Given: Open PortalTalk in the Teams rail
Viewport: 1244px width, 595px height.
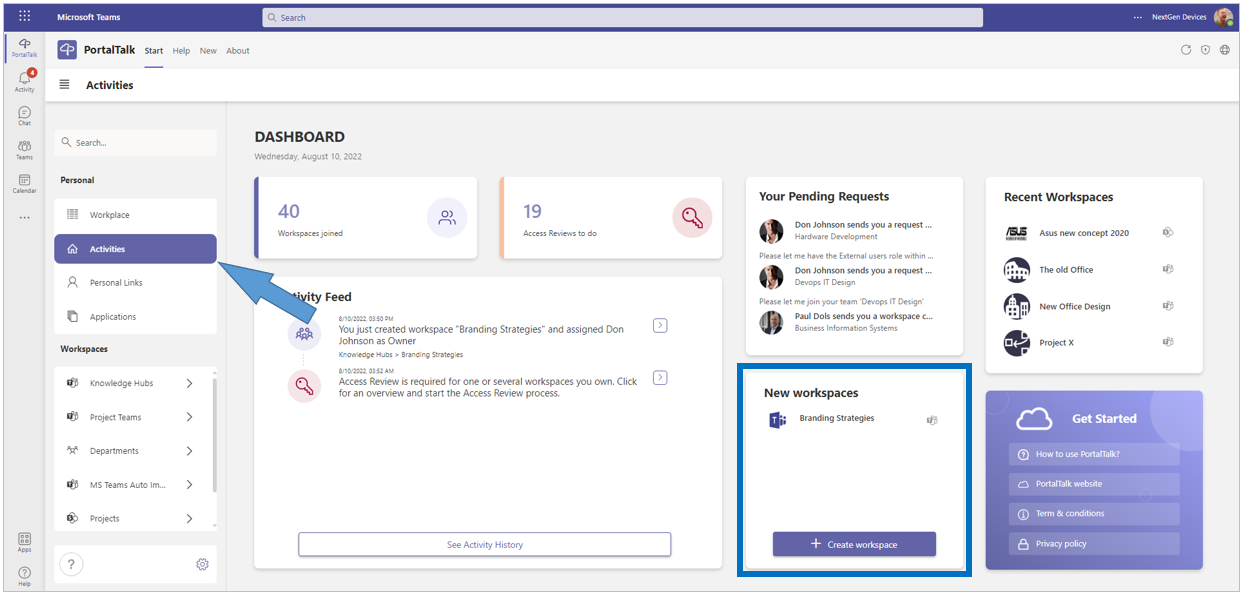Looking at the screenshot, I should pos(24,46).
